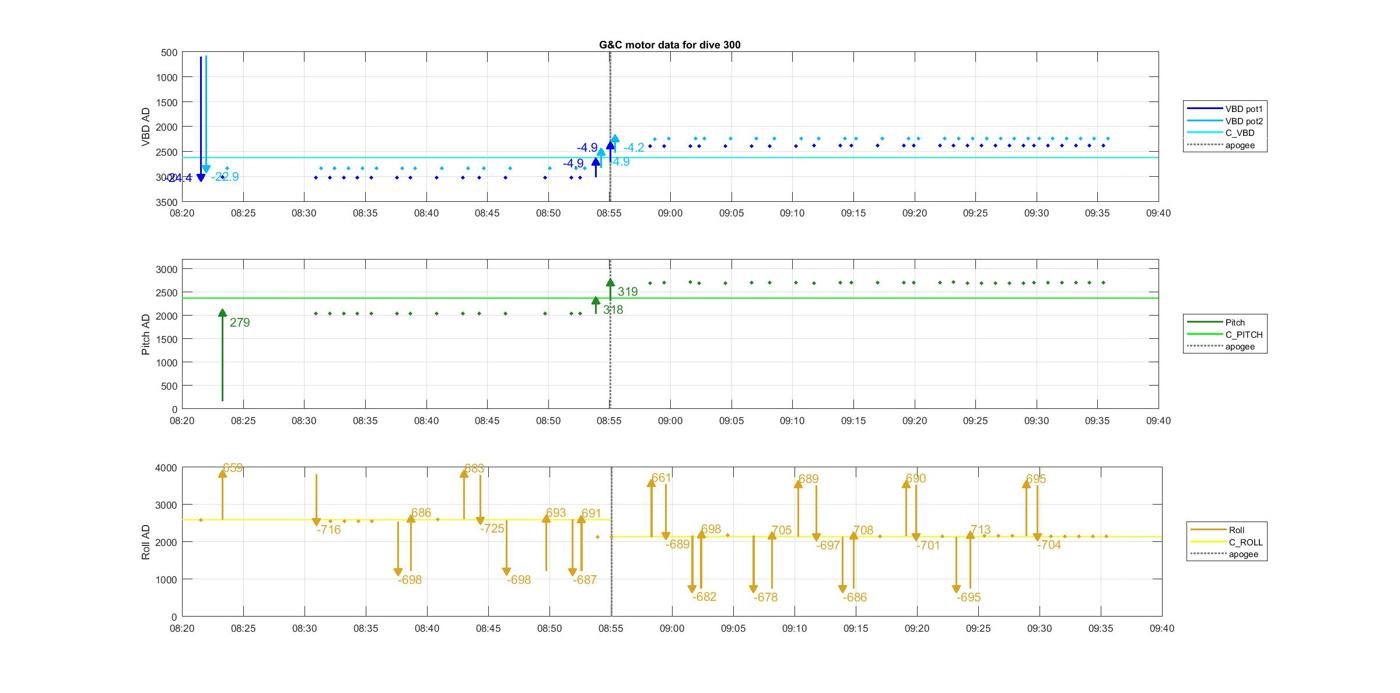The image size is (1400, 693).
Task: Click the '-697' roll label
Action: 828,546
